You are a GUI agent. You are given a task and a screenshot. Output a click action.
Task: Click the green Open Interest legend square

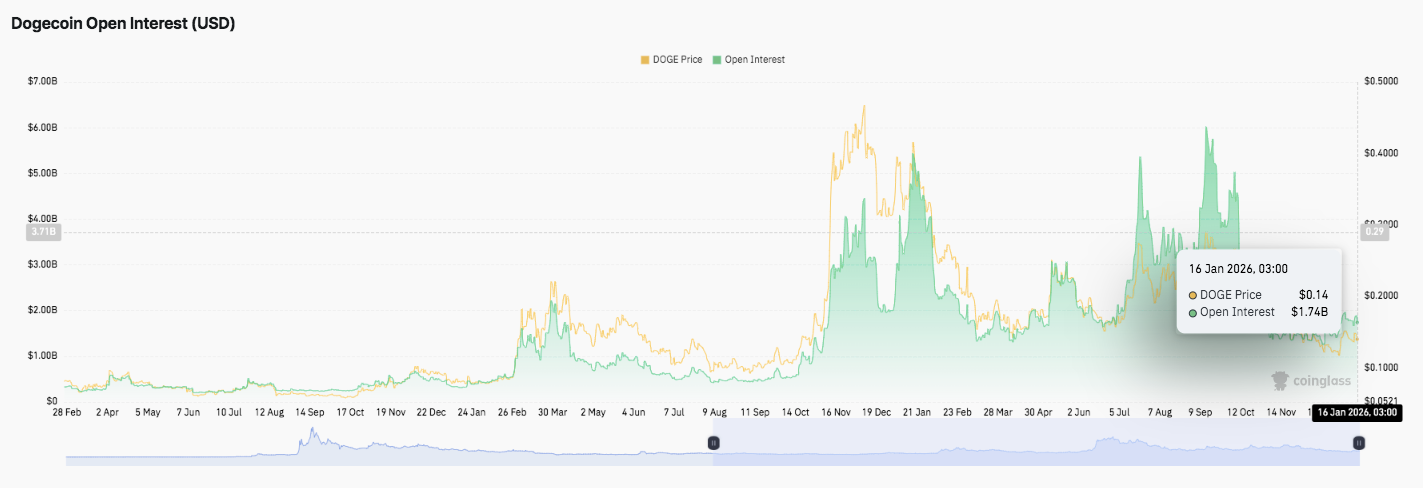tap(717, 60)
